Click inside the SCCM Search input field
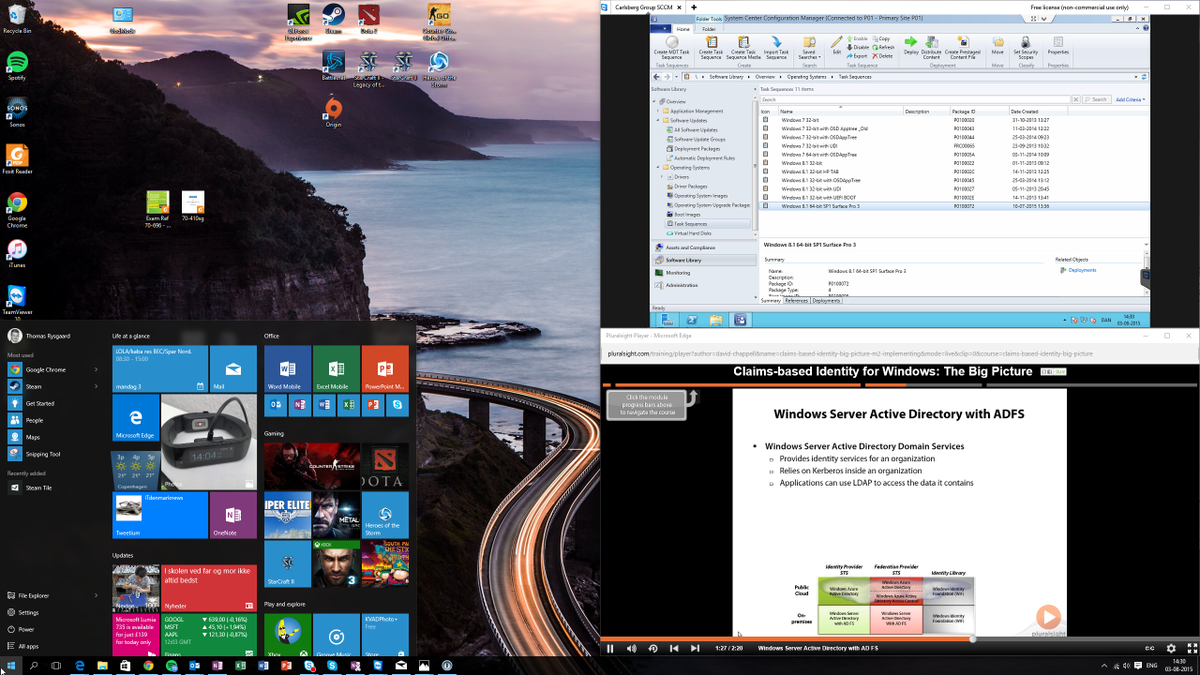1200x675 pixels. click(915, 100)
